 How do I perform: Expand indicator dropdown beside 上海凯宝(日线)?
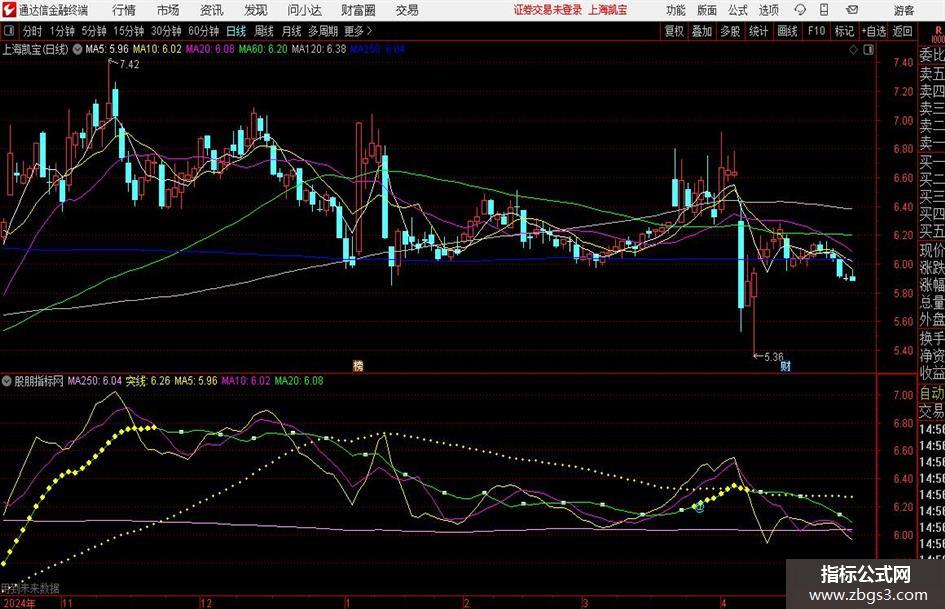point(77,49)
